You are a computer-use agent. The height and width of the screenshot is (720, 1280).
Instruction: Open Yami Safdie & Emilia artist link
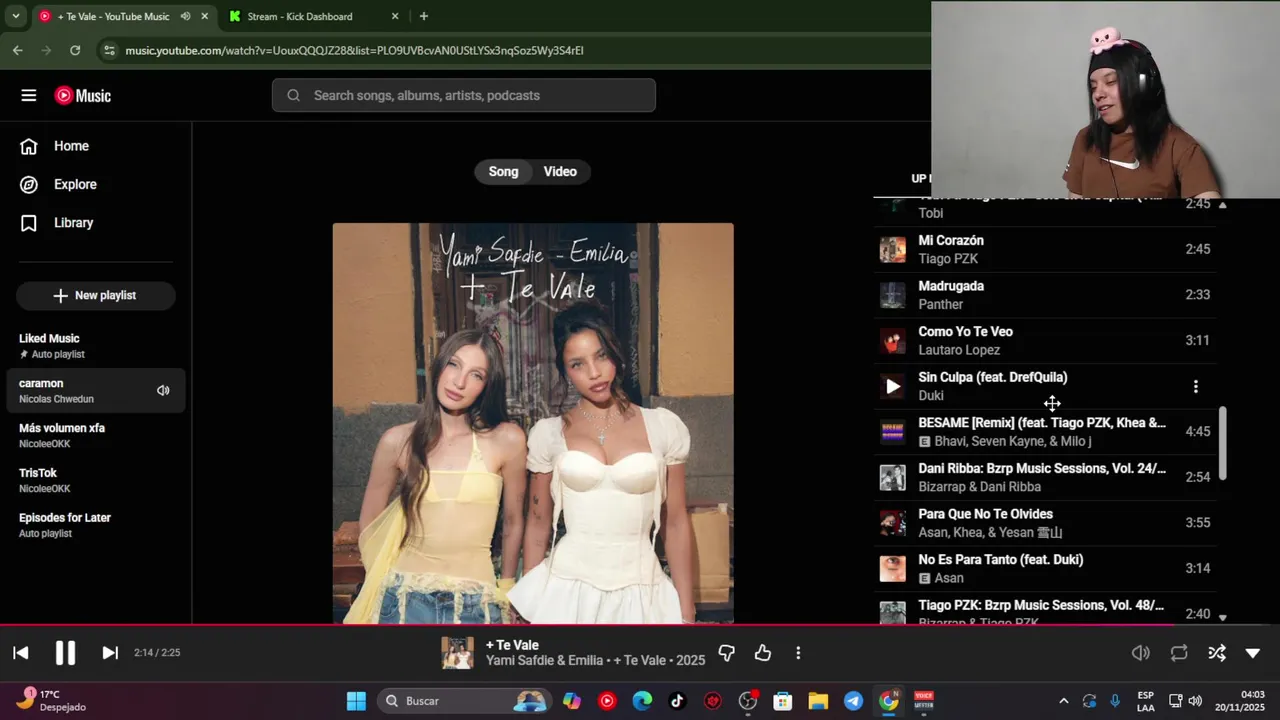pos(544,660)
